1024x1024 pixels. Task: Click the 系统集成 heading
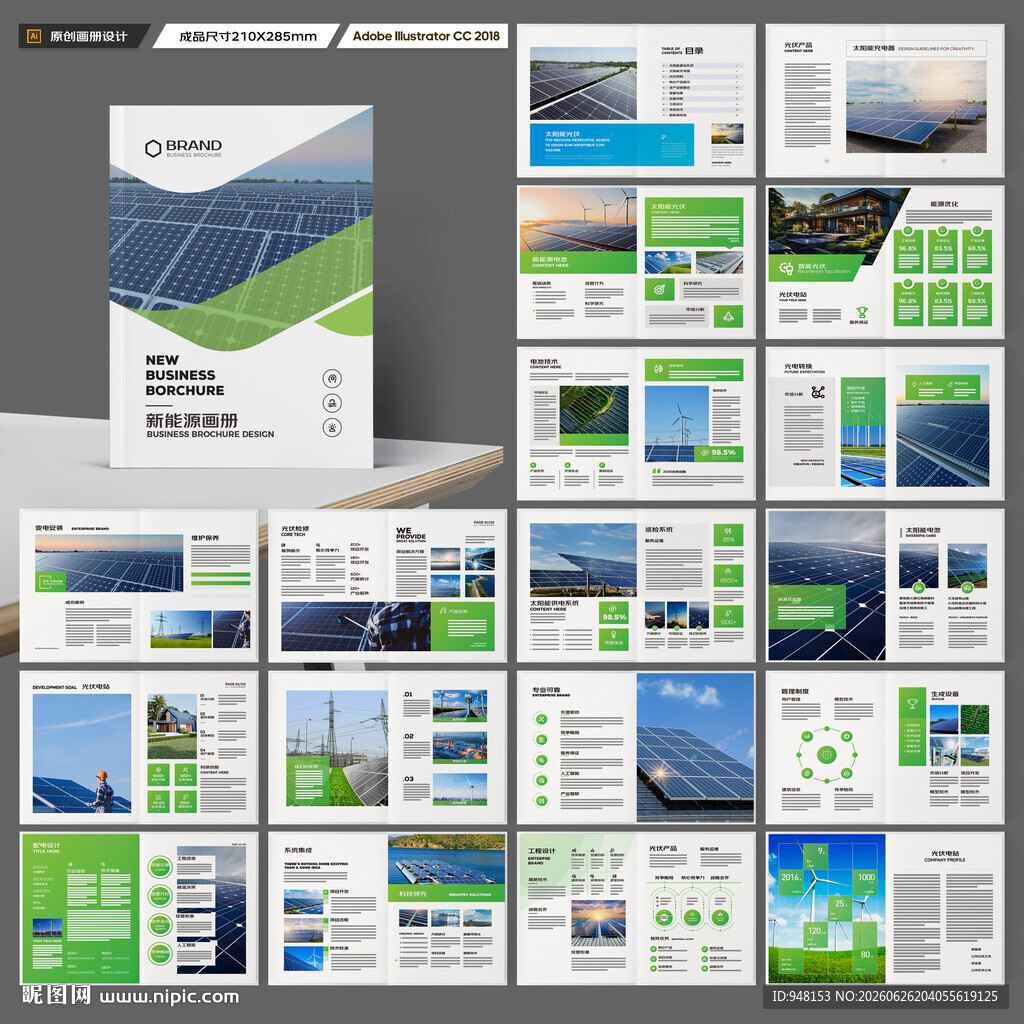click(298, 850)
